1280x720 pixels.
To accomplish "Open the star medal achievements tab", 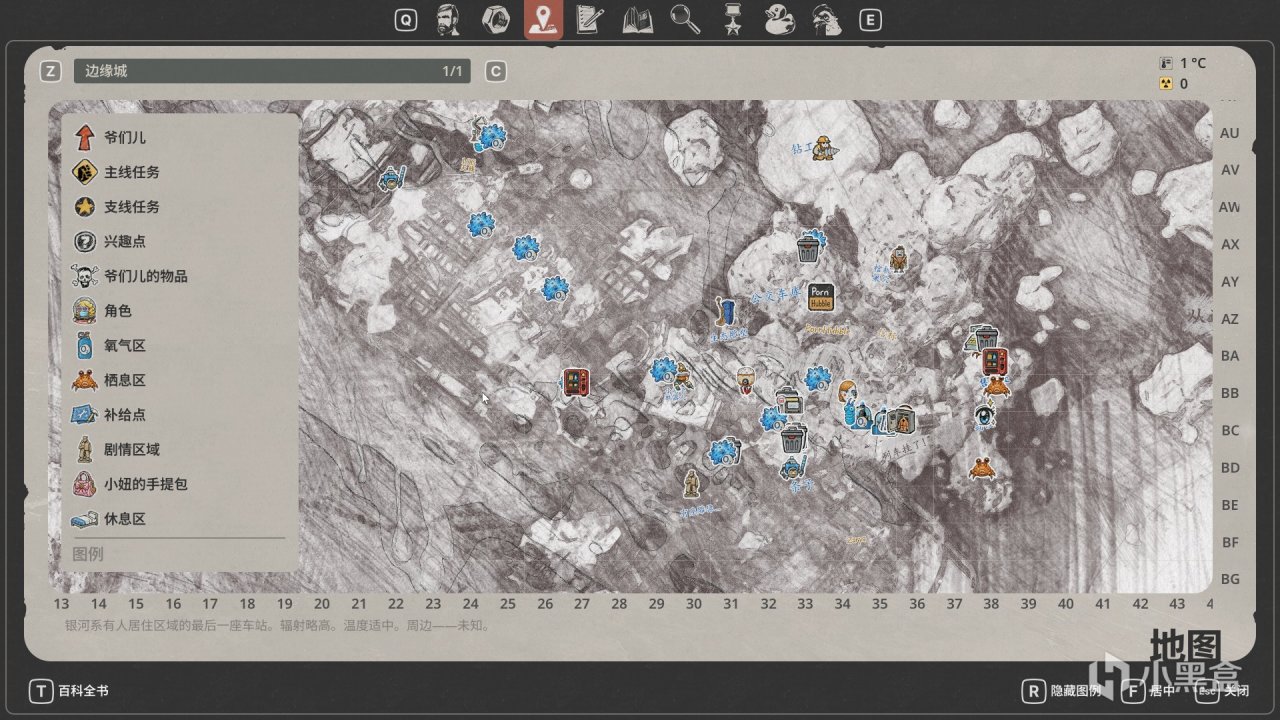I will pos(734,19).
